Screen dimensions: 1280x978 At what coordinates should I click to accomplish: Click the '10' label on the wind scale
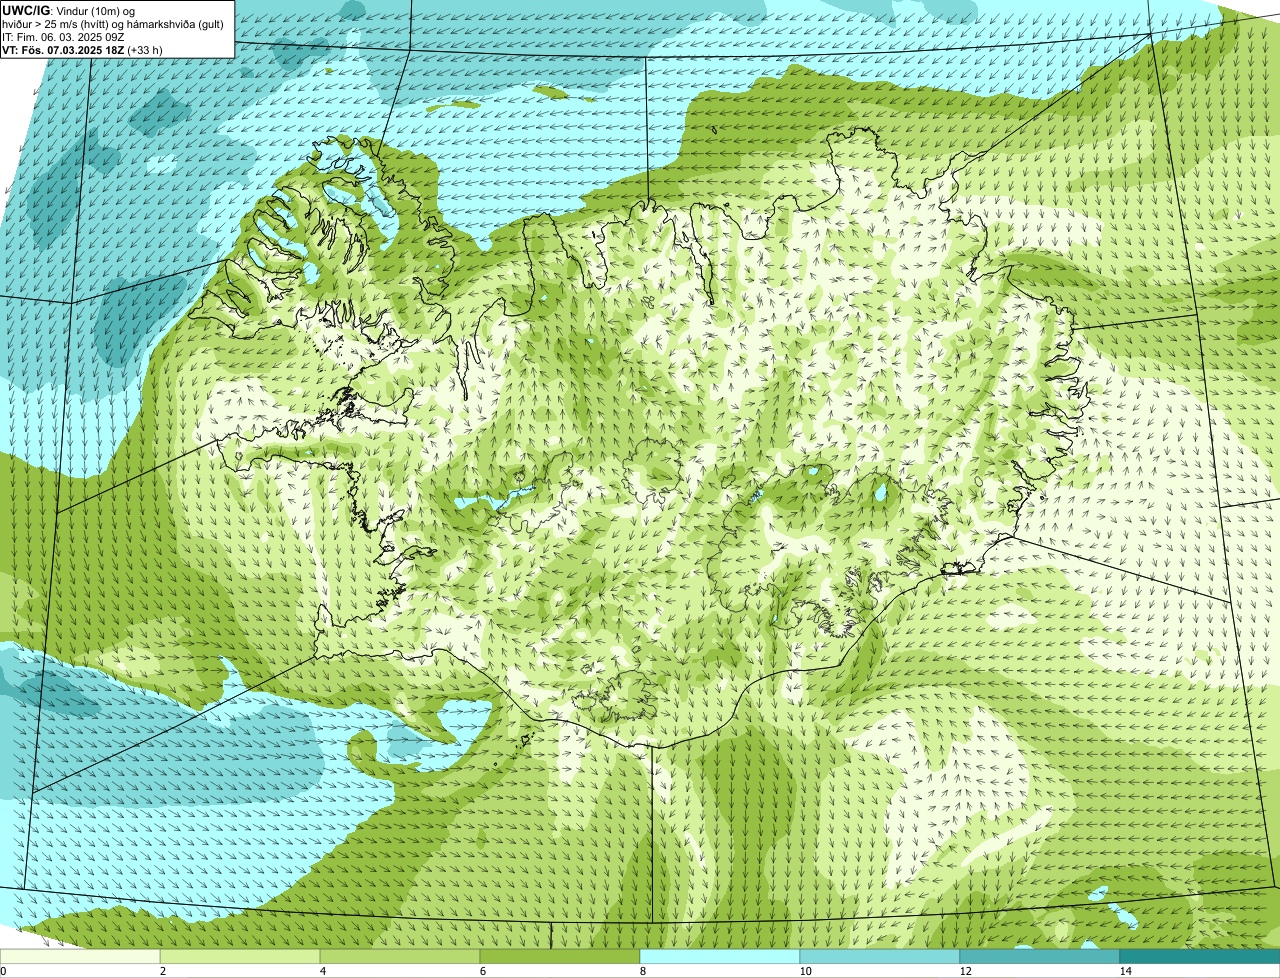click(x=805, y=971)
